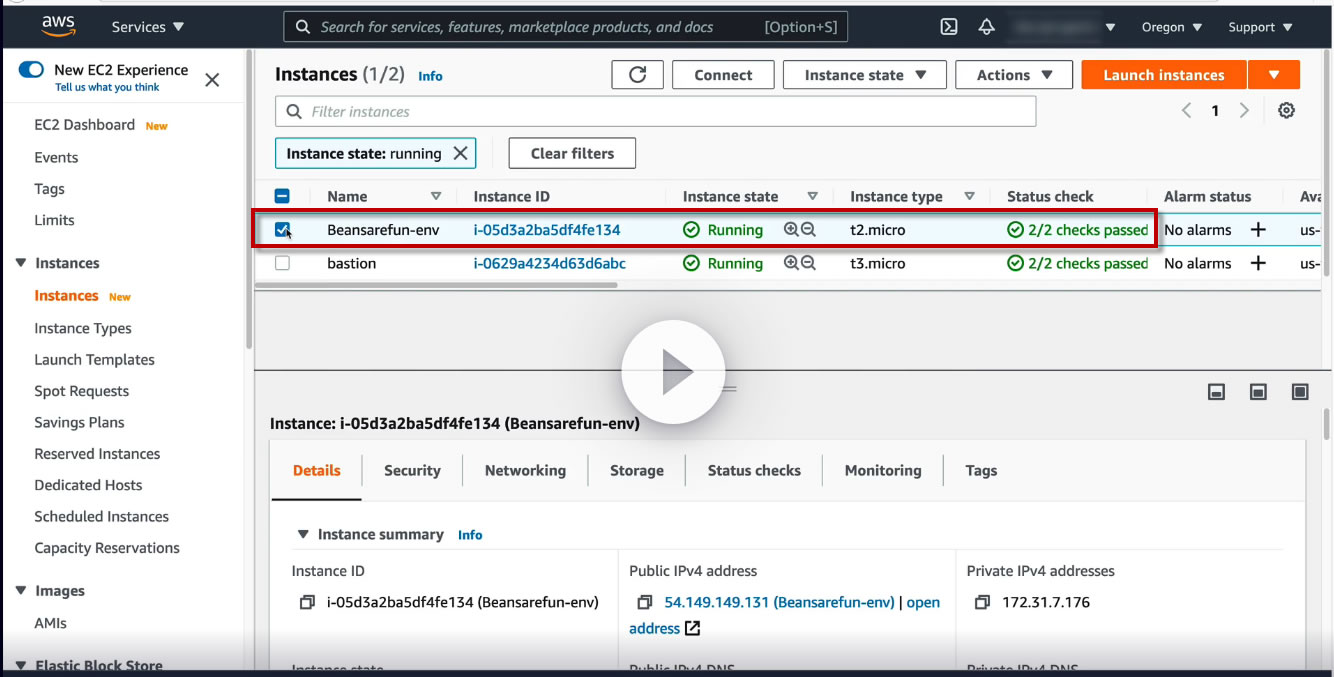This screenshot has width=1334, height=677.
Task: Open Launch instances dropdown arrow
Action: coord(1274,75)
